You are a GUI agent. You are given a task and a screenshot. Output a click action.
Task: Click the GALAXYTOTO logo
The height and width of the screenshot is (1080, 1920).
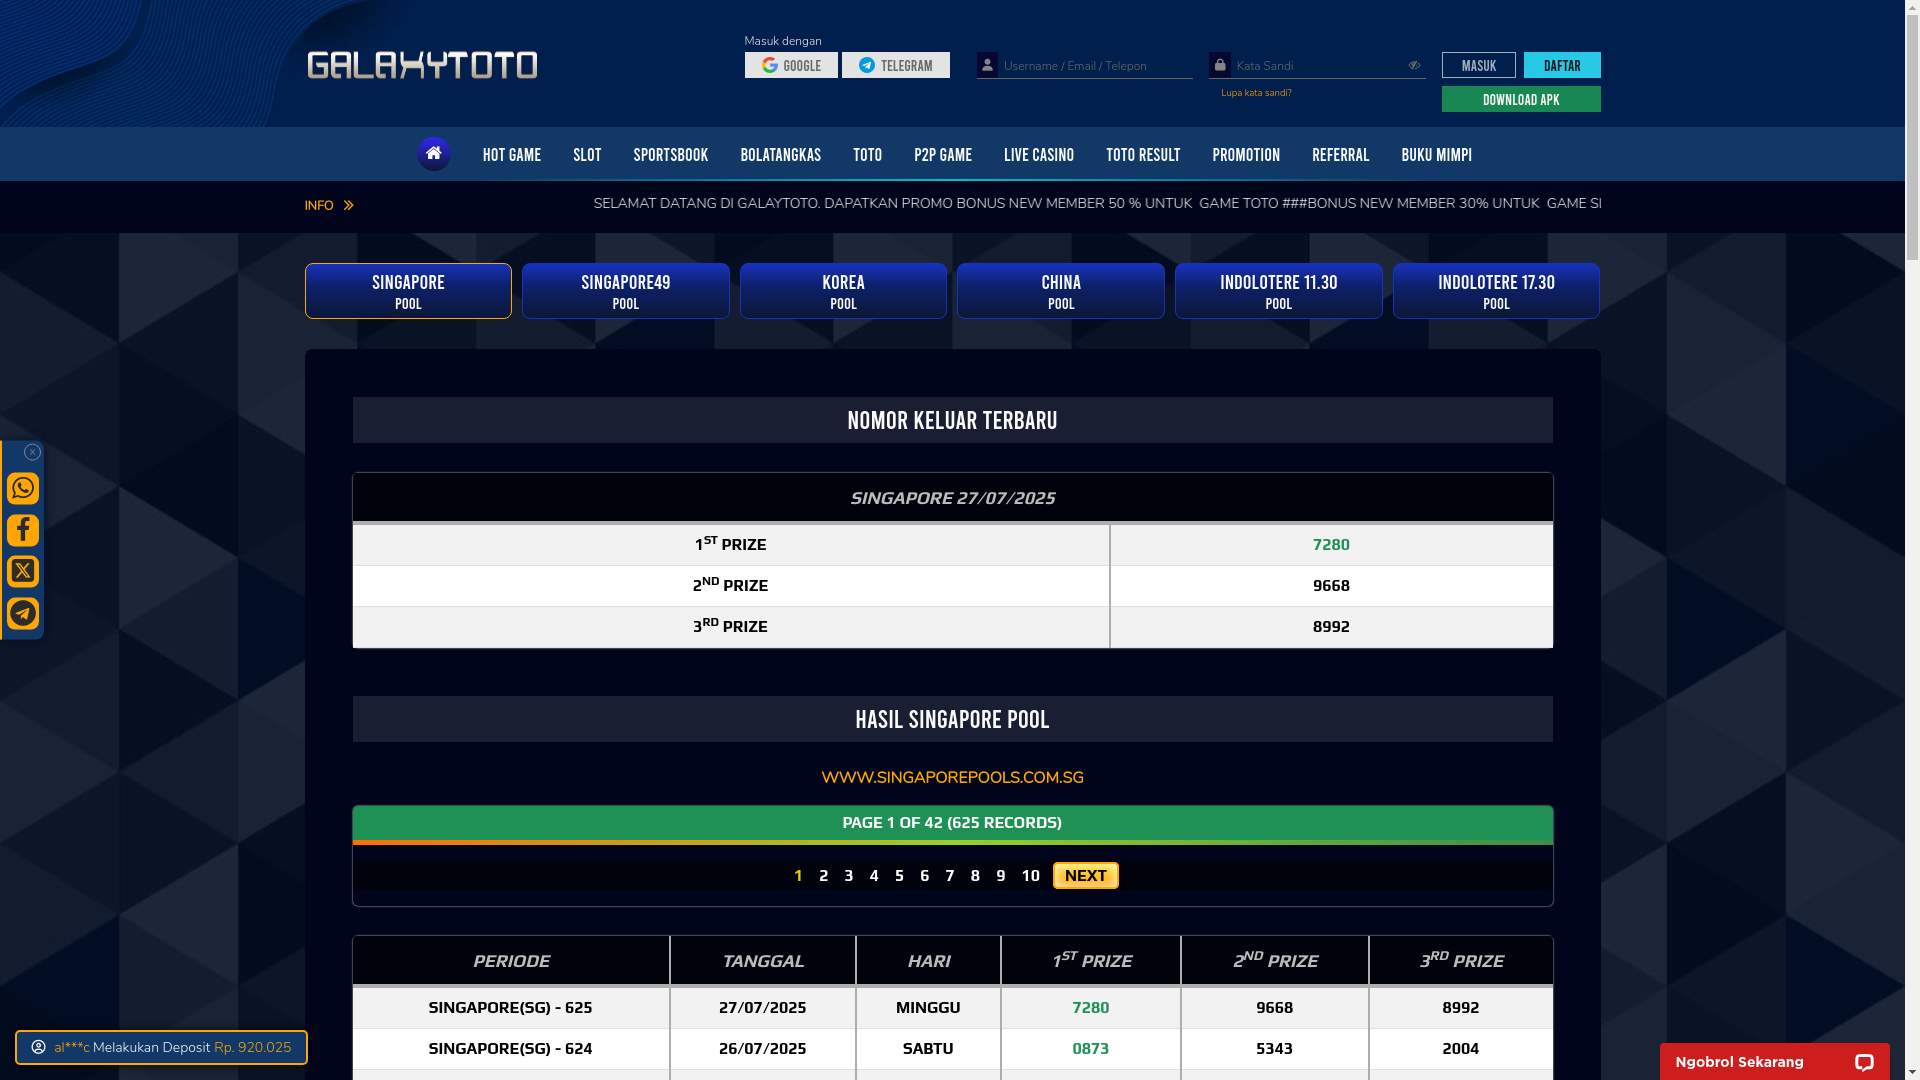(422, 65)
